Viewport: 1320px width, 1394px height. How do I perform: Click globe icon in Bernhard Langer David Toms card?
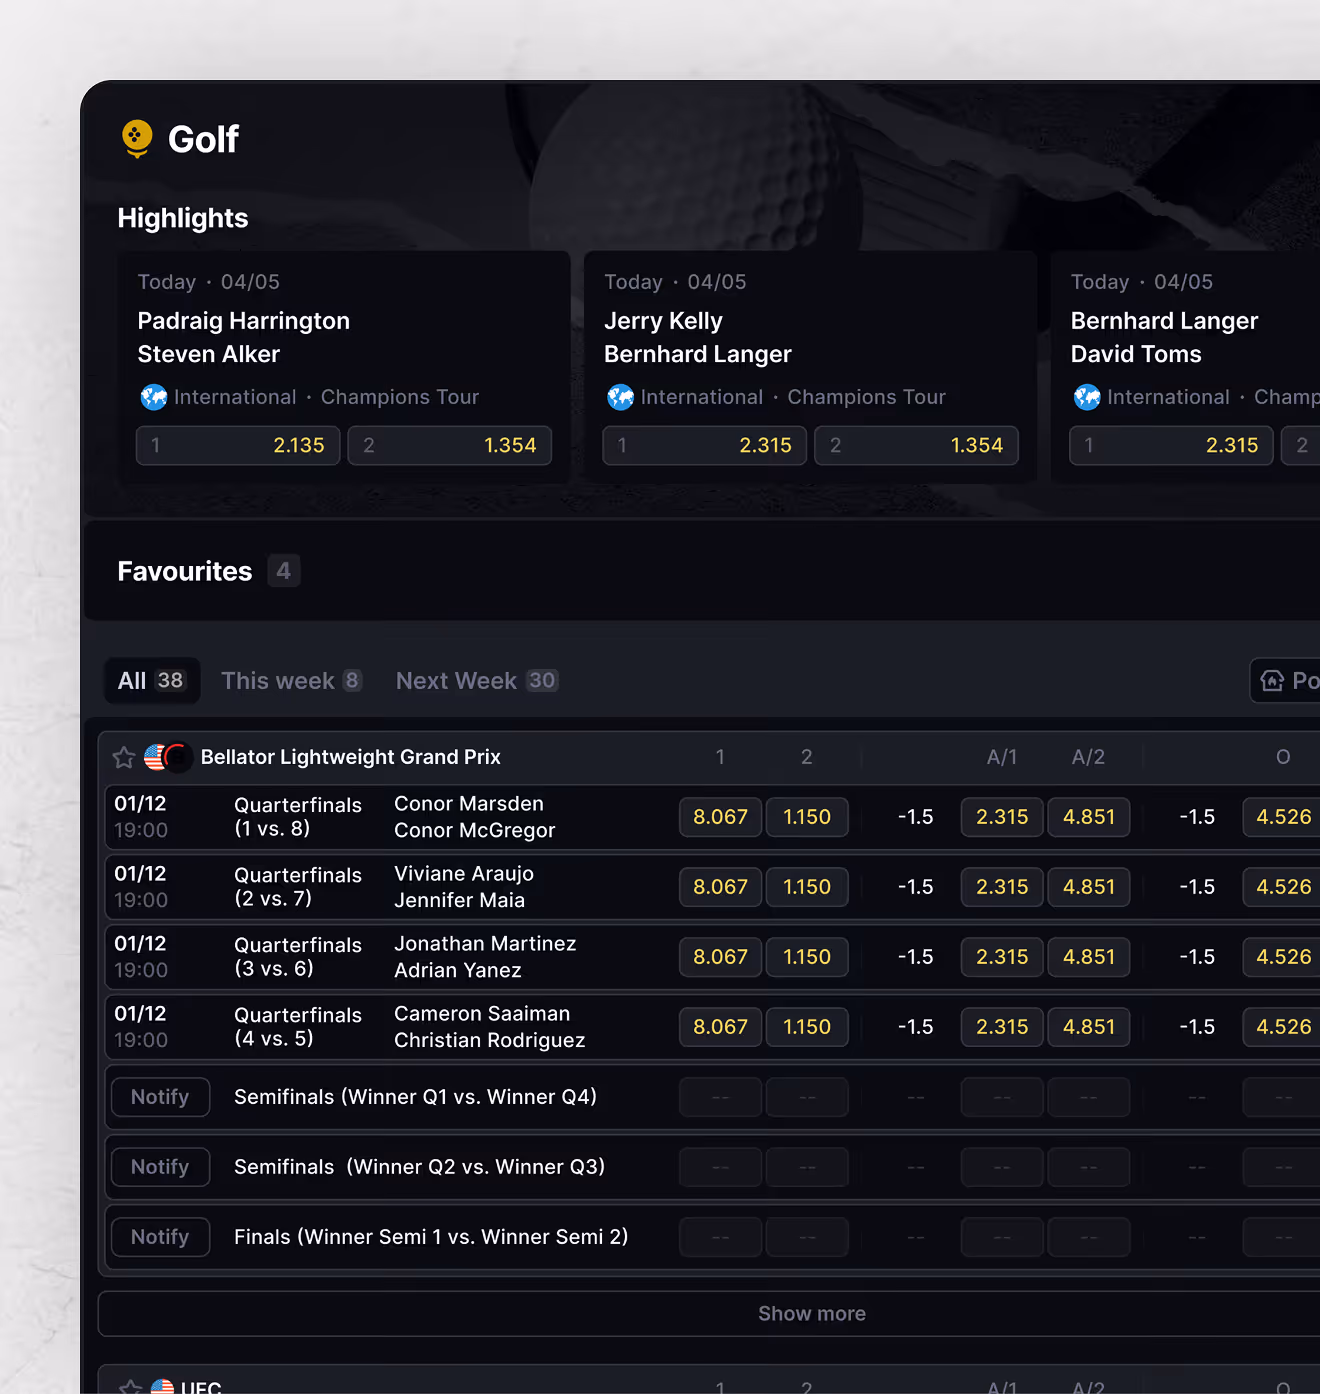(1087, 397)
